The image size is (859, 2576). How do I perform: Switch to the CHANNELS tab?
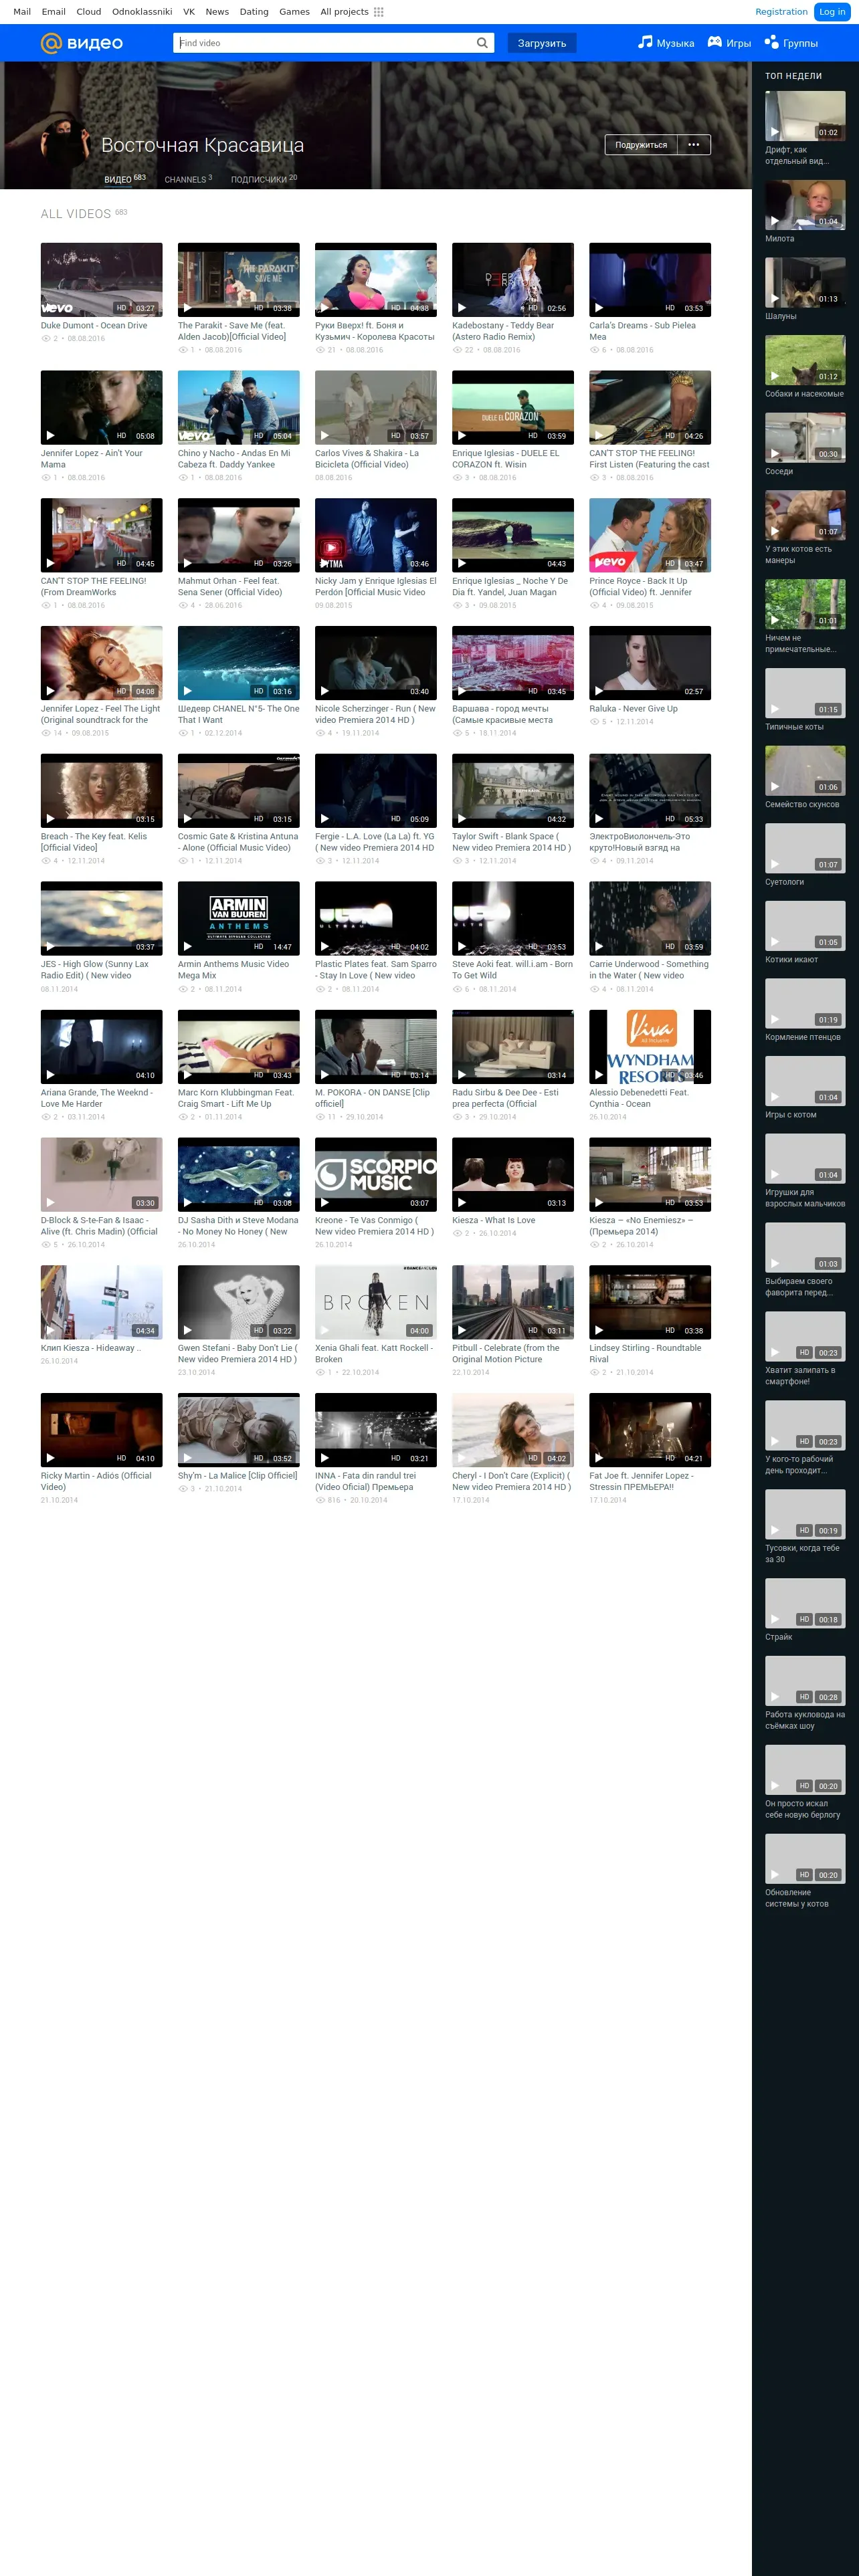pos(188,179)
